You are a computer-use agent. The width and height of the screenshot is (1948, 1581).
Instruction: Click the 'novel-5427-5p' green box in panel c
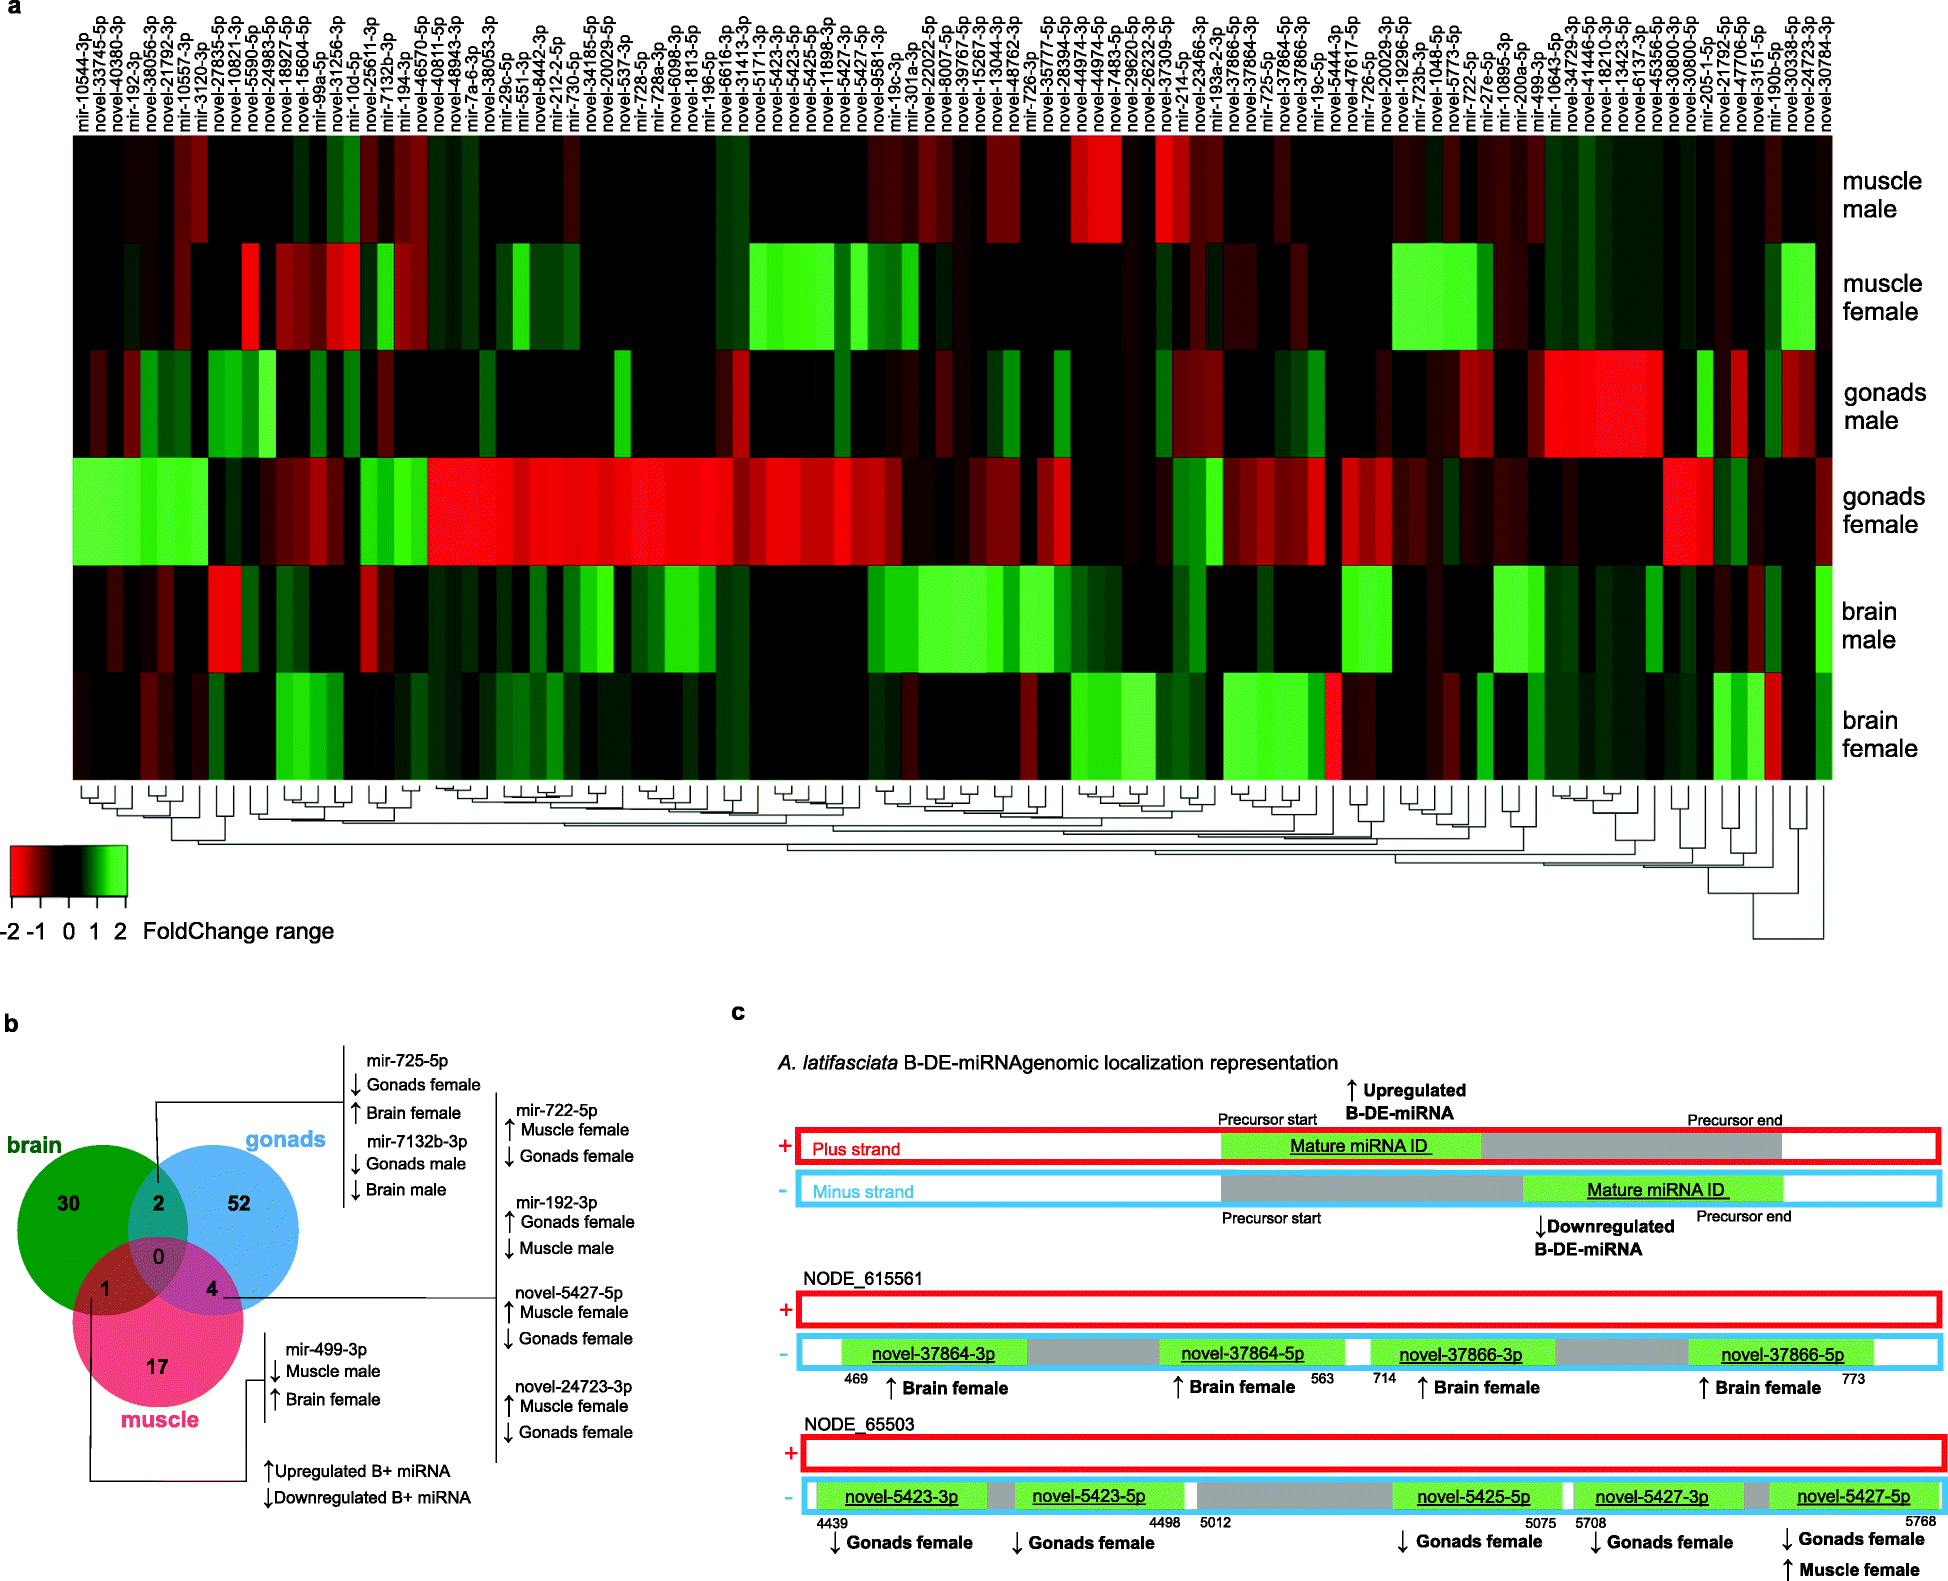pos(1855,1497)
